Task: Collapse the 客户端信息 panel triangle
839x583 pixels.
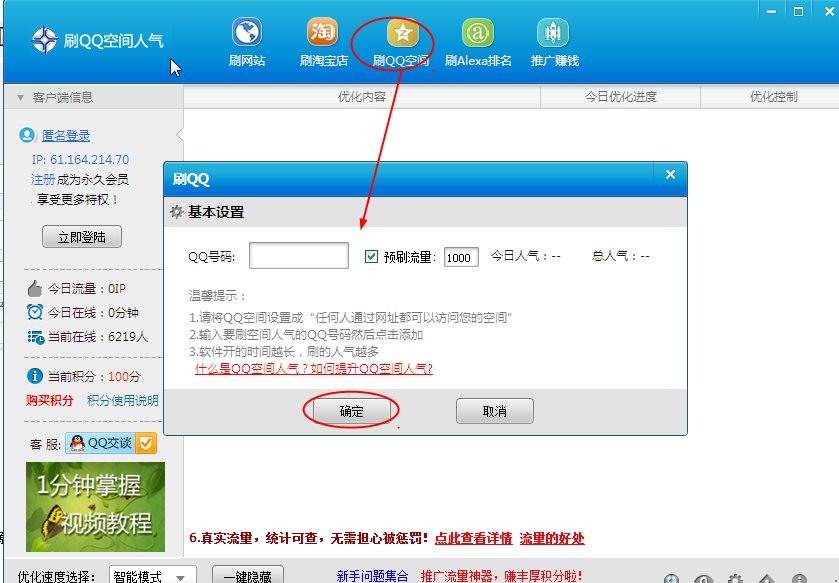Action: point(20,97)
